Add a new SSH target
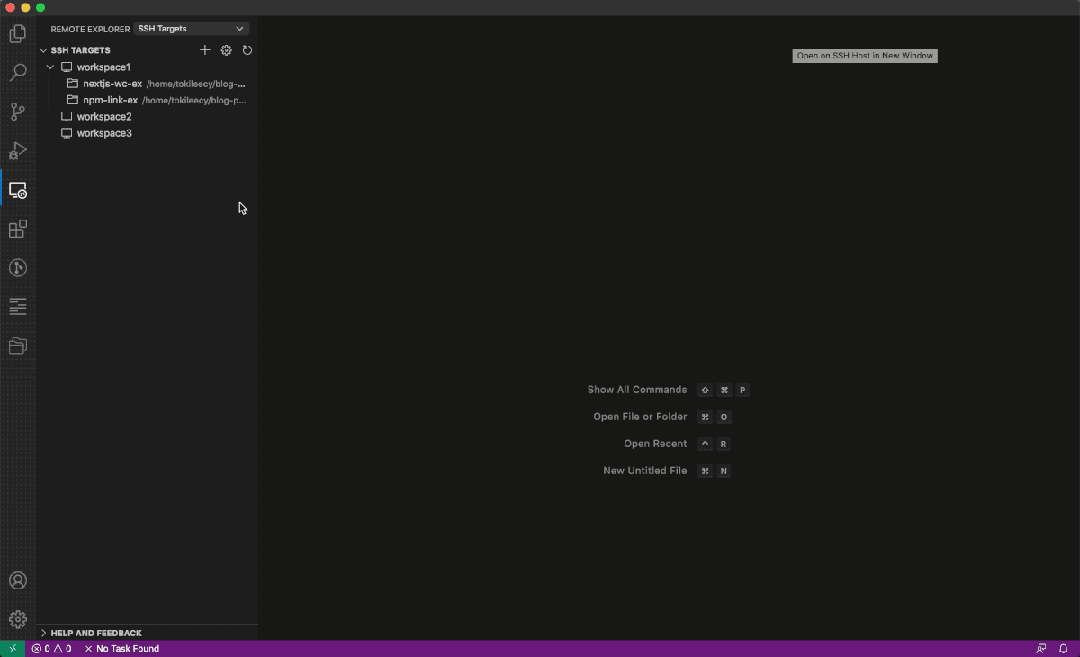Screen dimensions: 1080x657 tap(205, 49)
